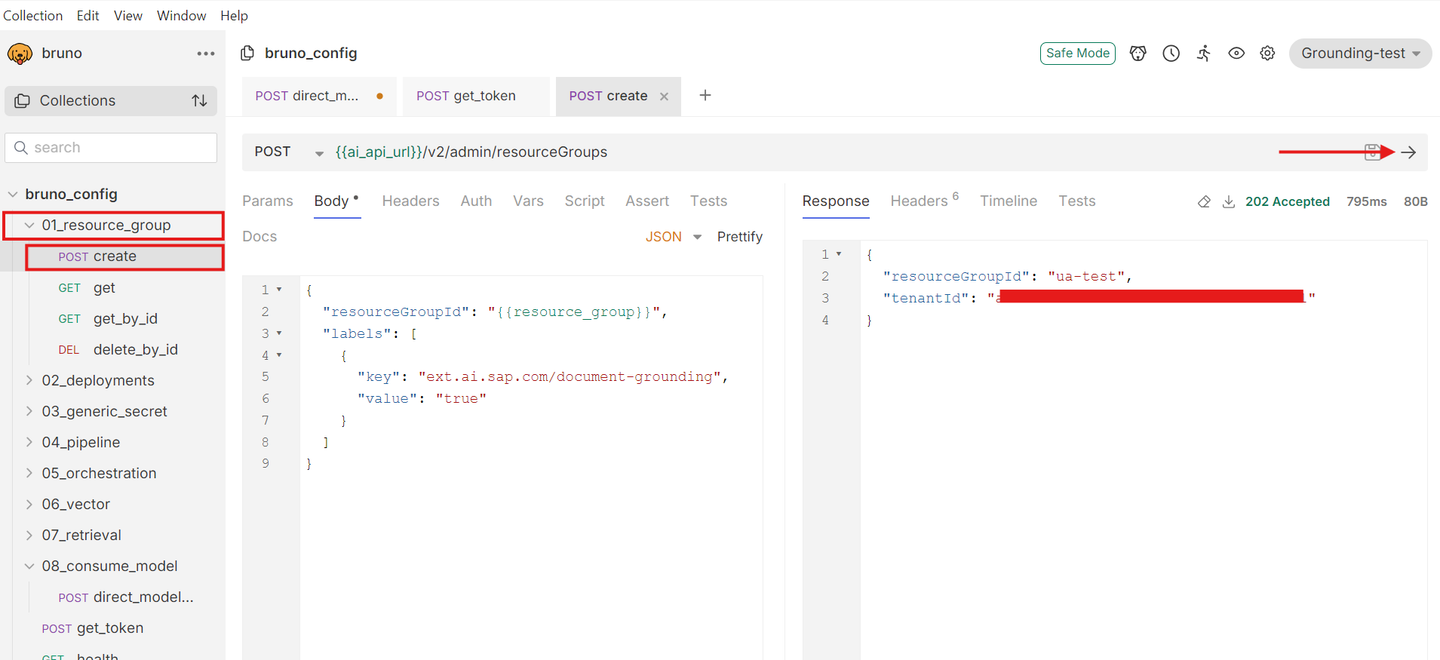The height and width of the screenshot is (660, 1440).
Task: Expand the 02_deployments folder
Action: pyautogui.click(x=30, y=381)
